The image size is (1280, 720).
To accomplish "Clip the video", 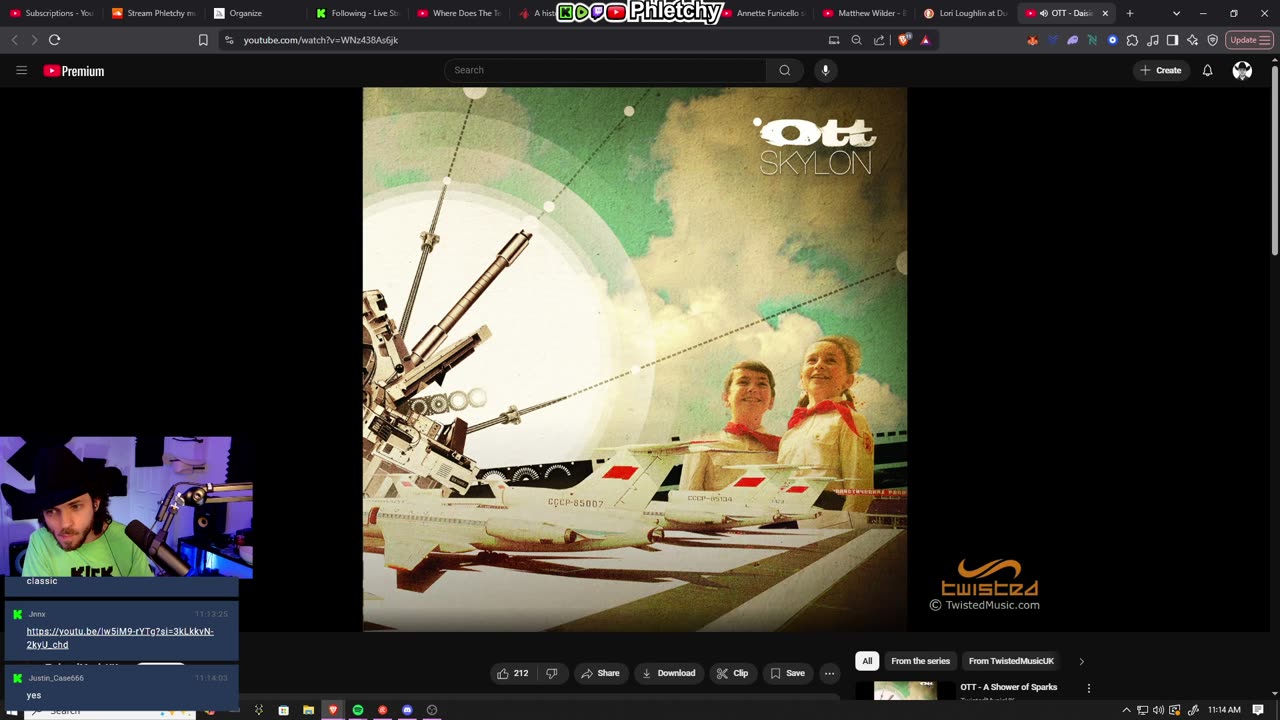I will [x=732, y=673].
